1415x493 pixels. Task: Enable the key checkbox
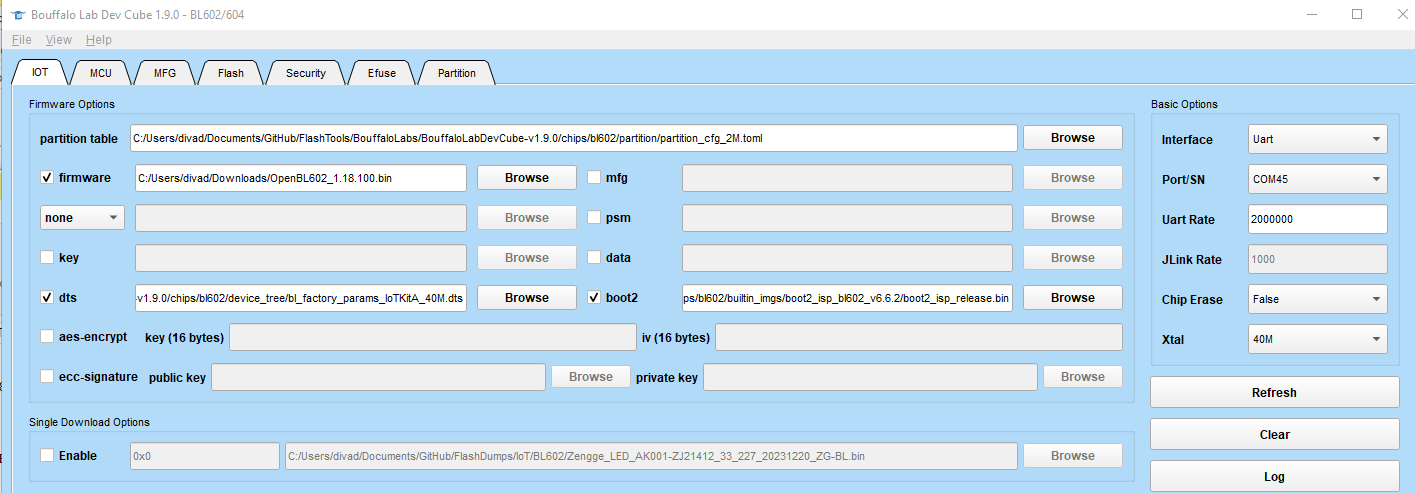[47, 258]
